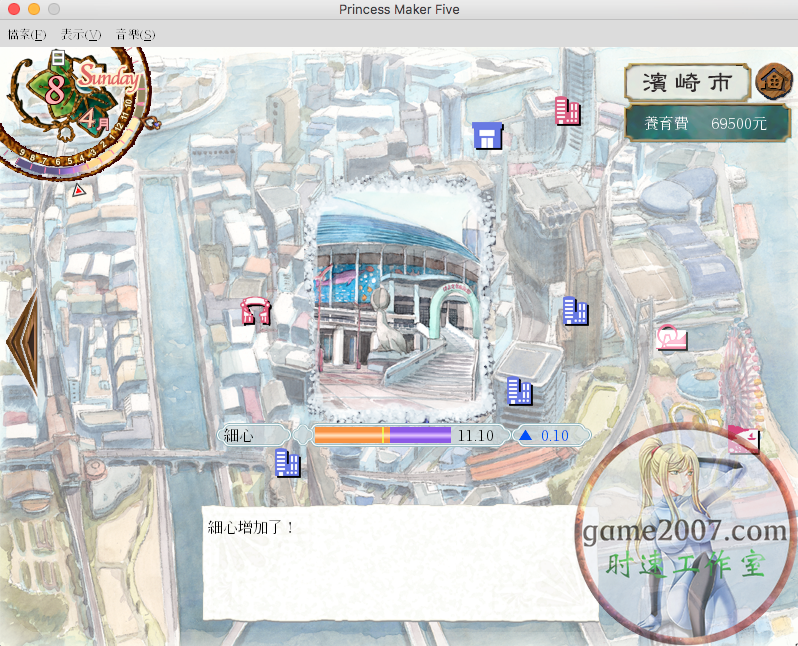
Task: Click the orange-purple 細心 stat bar
Action: (x=382, y=435)
